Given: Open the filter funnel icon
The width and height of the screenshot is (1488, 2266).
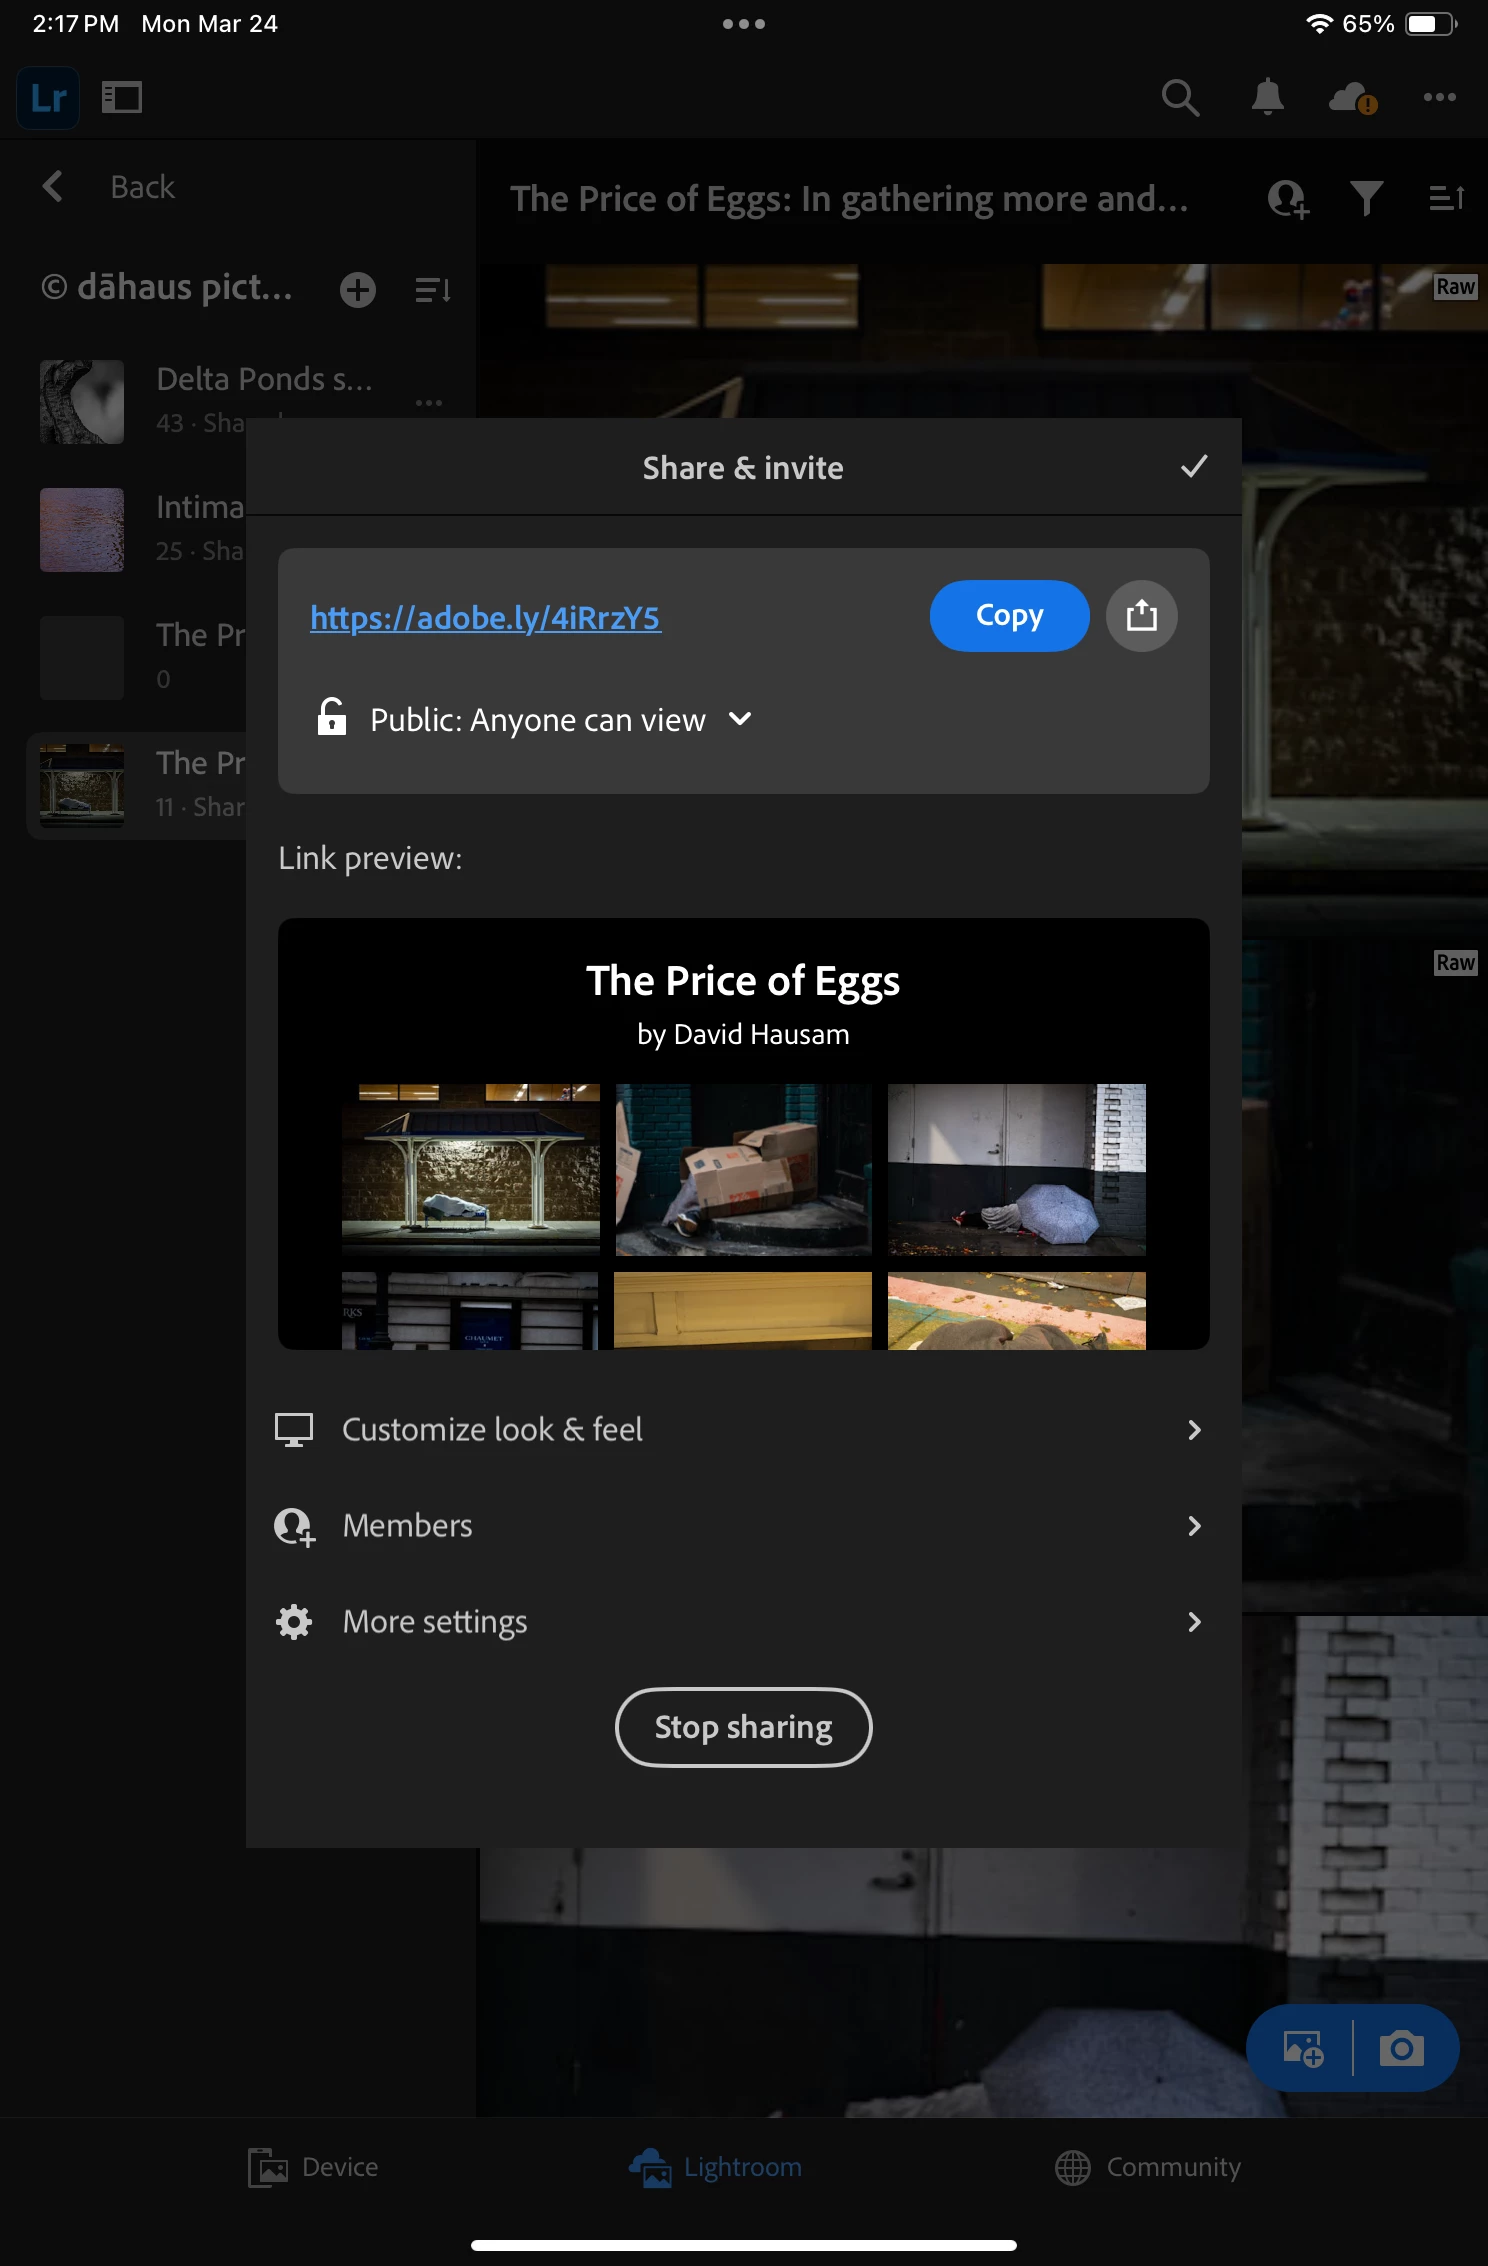Looking at the screenshot, I should (x=1366, y=198).
